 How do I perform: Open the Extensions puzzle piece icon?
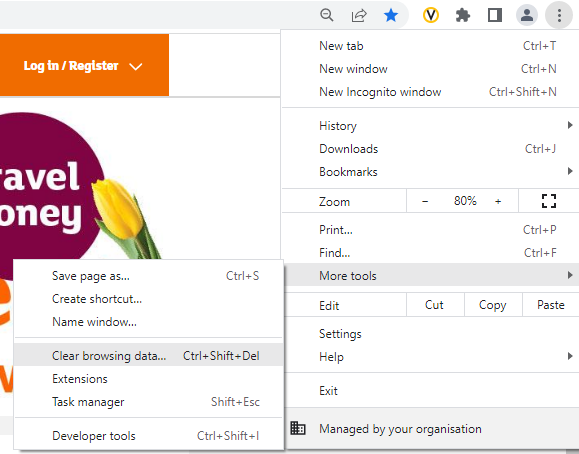coord(463,15)
